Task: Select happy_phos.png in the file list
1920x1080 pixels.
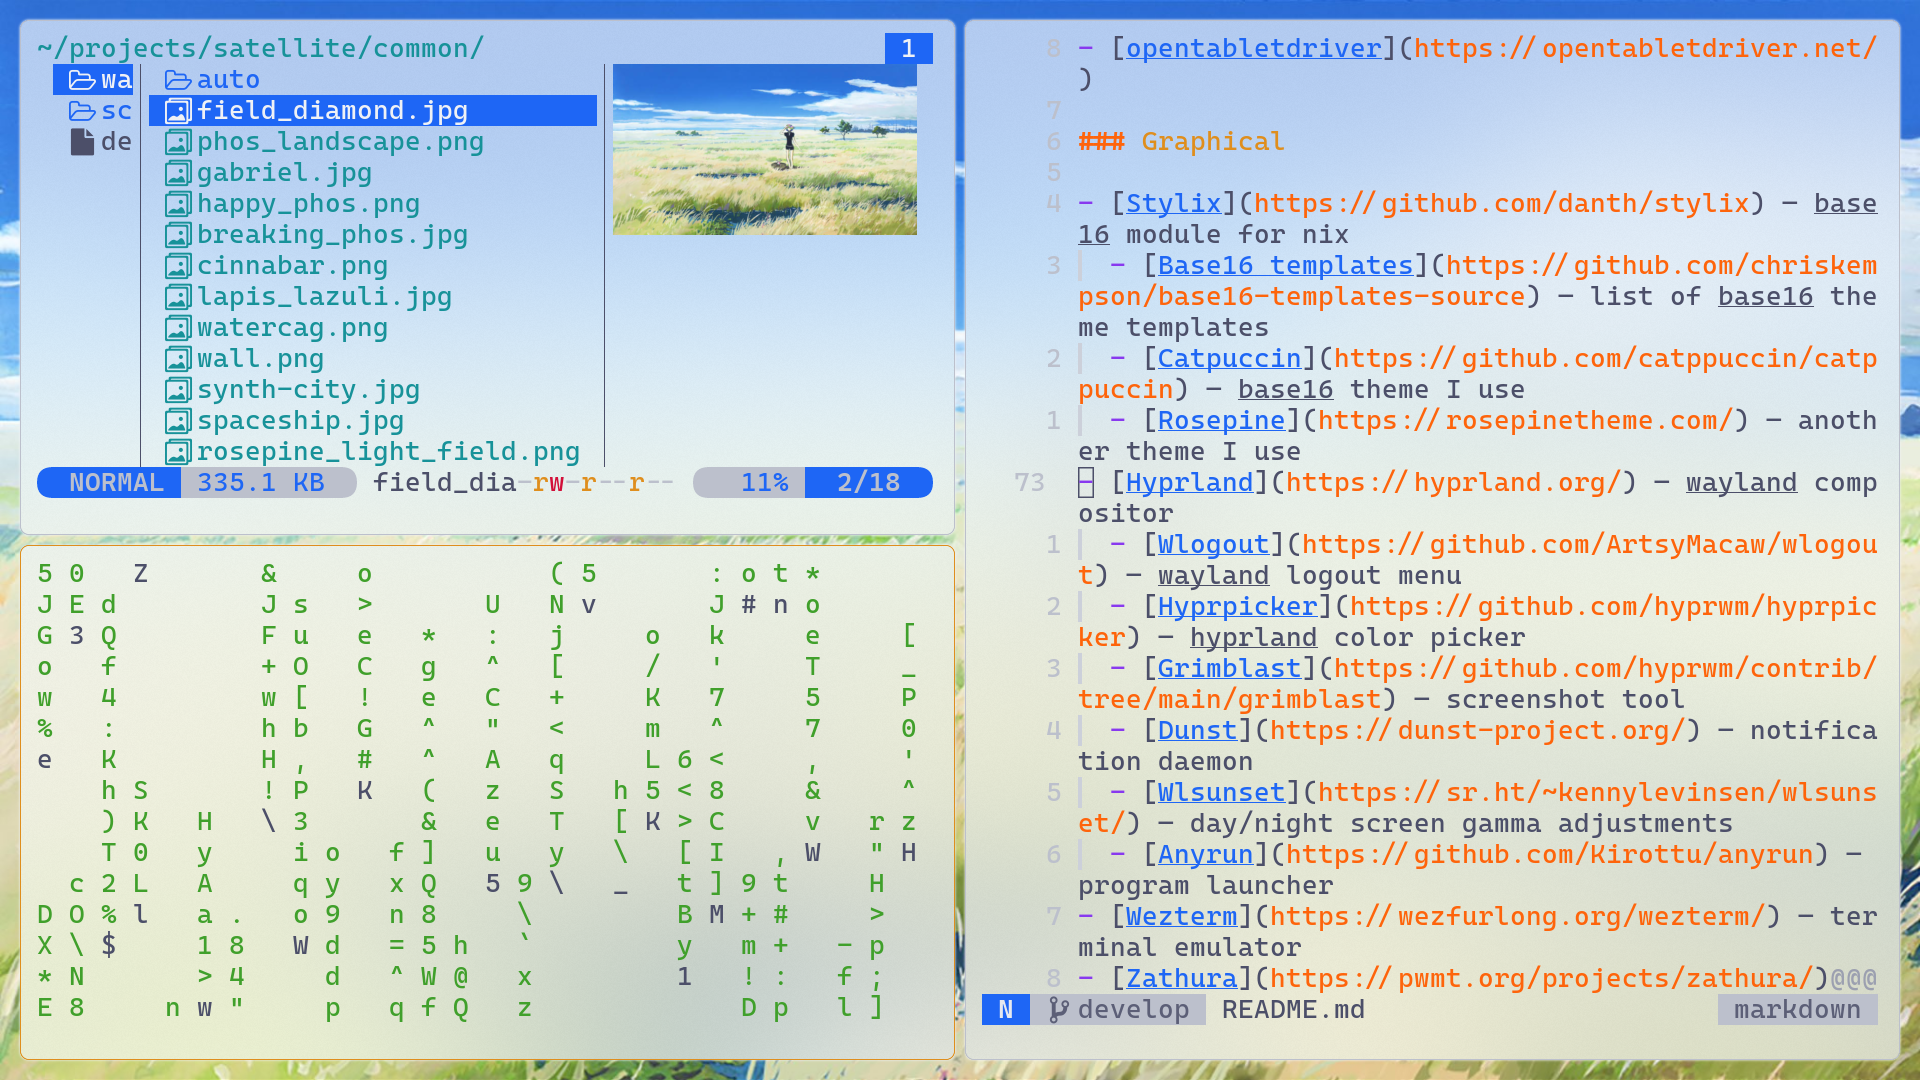Action: point(308,204)
